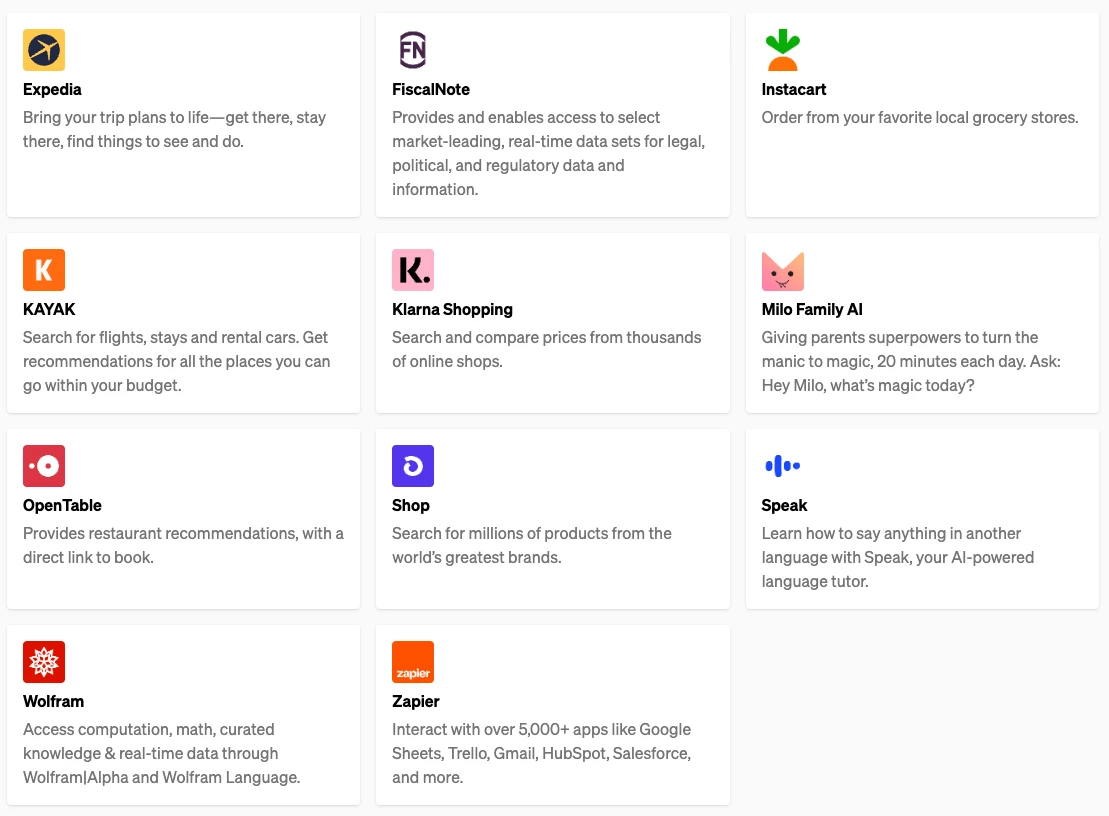Click the orange KAYAK K icon
This screenshot has height=816, width=1109.
[x=44, y=270]
